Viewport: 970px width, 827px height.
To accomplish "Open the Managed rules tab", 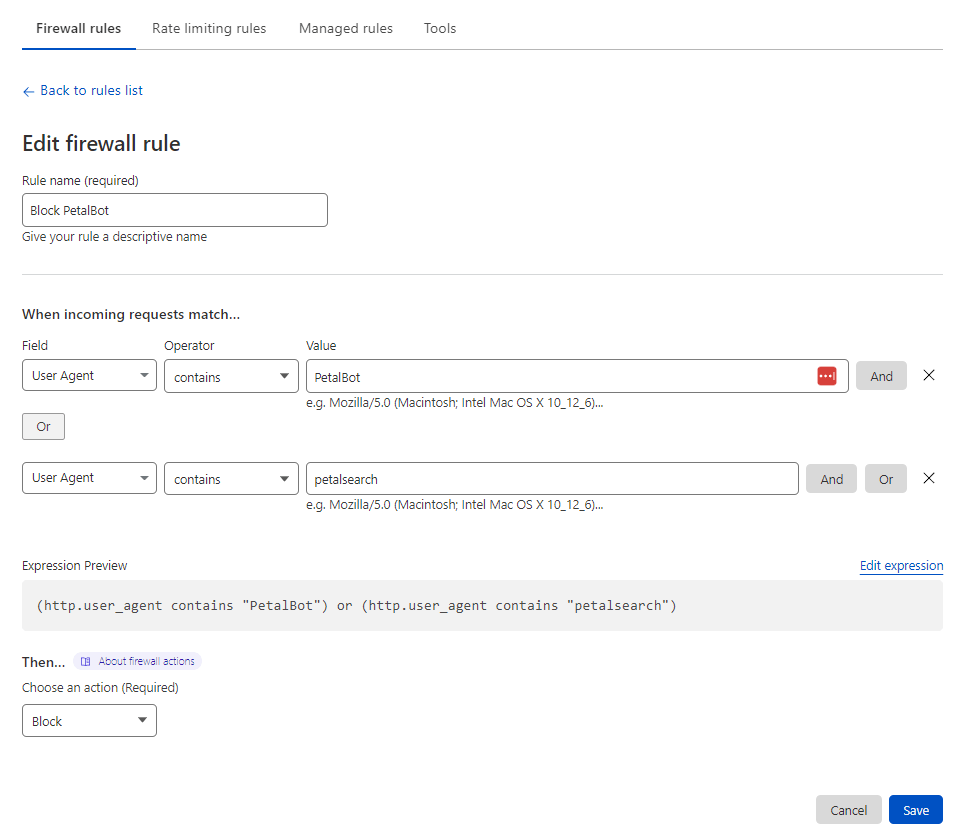I will click(346, 28).
